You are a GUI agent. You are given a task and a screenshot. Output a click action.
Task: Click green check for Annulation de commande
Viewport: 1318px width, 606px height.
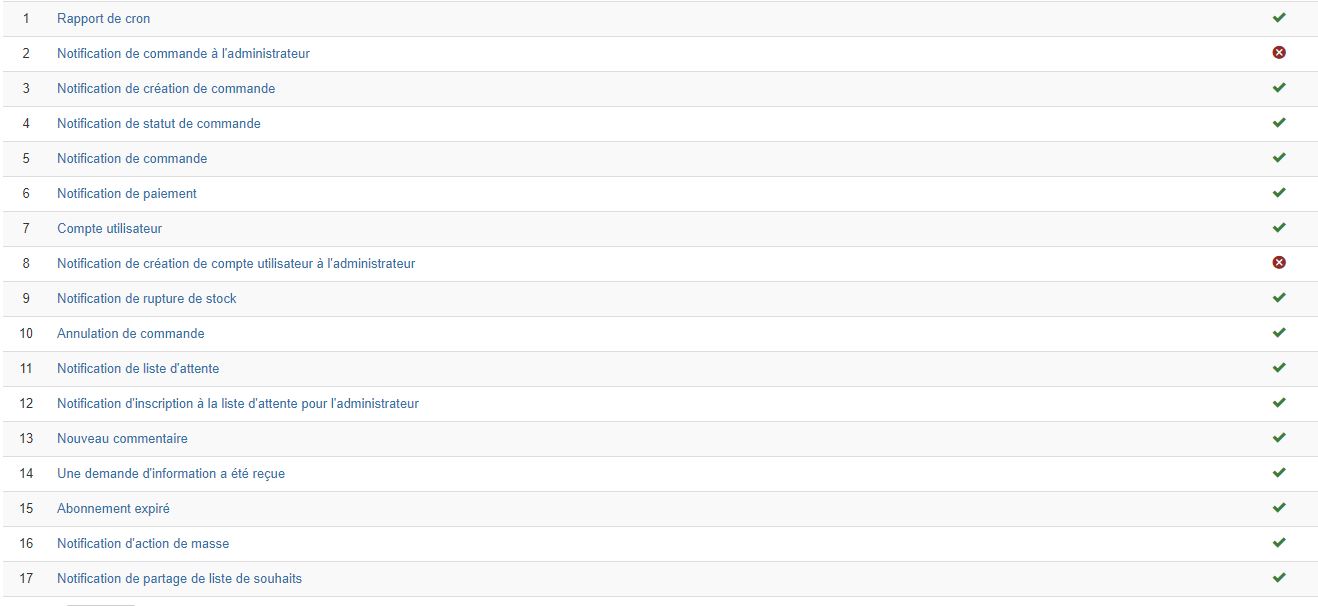click(x=1278, y=333)
